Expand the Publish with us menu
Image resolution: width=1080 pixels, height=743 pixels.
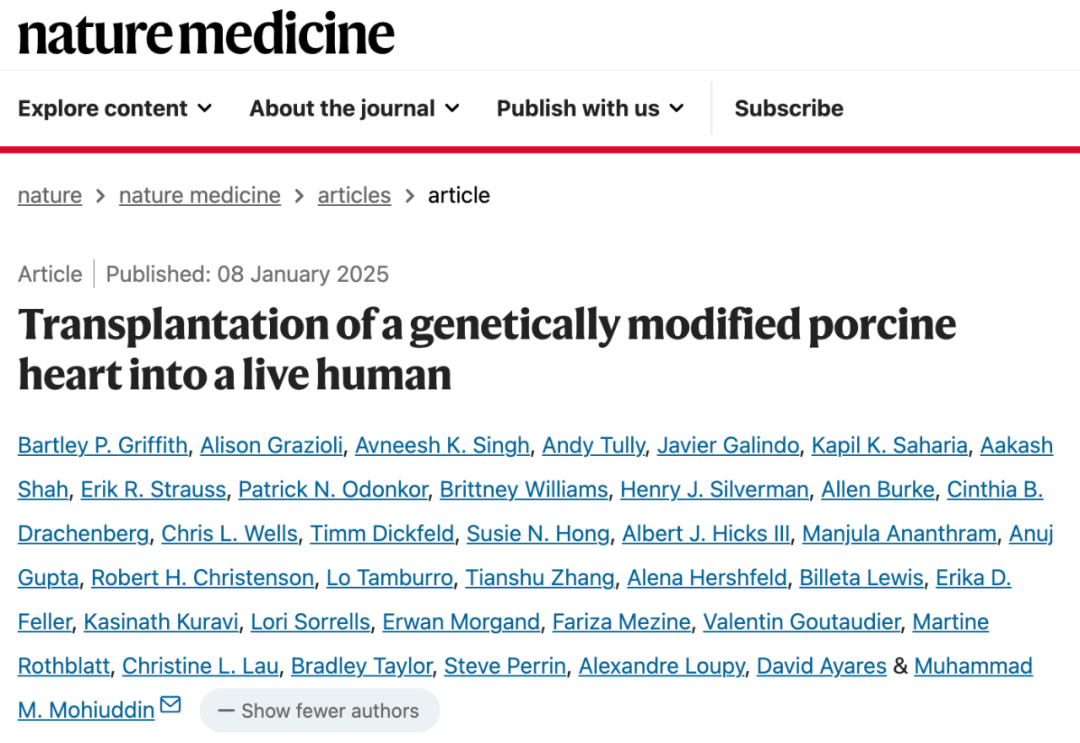click(x=590, y=108)
